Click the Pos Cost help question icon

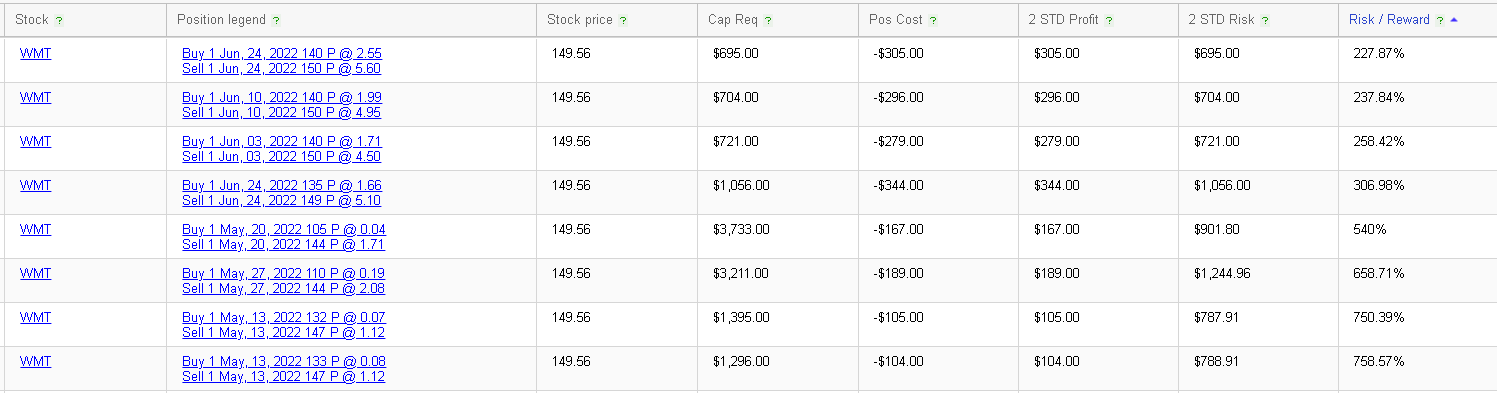933,20
